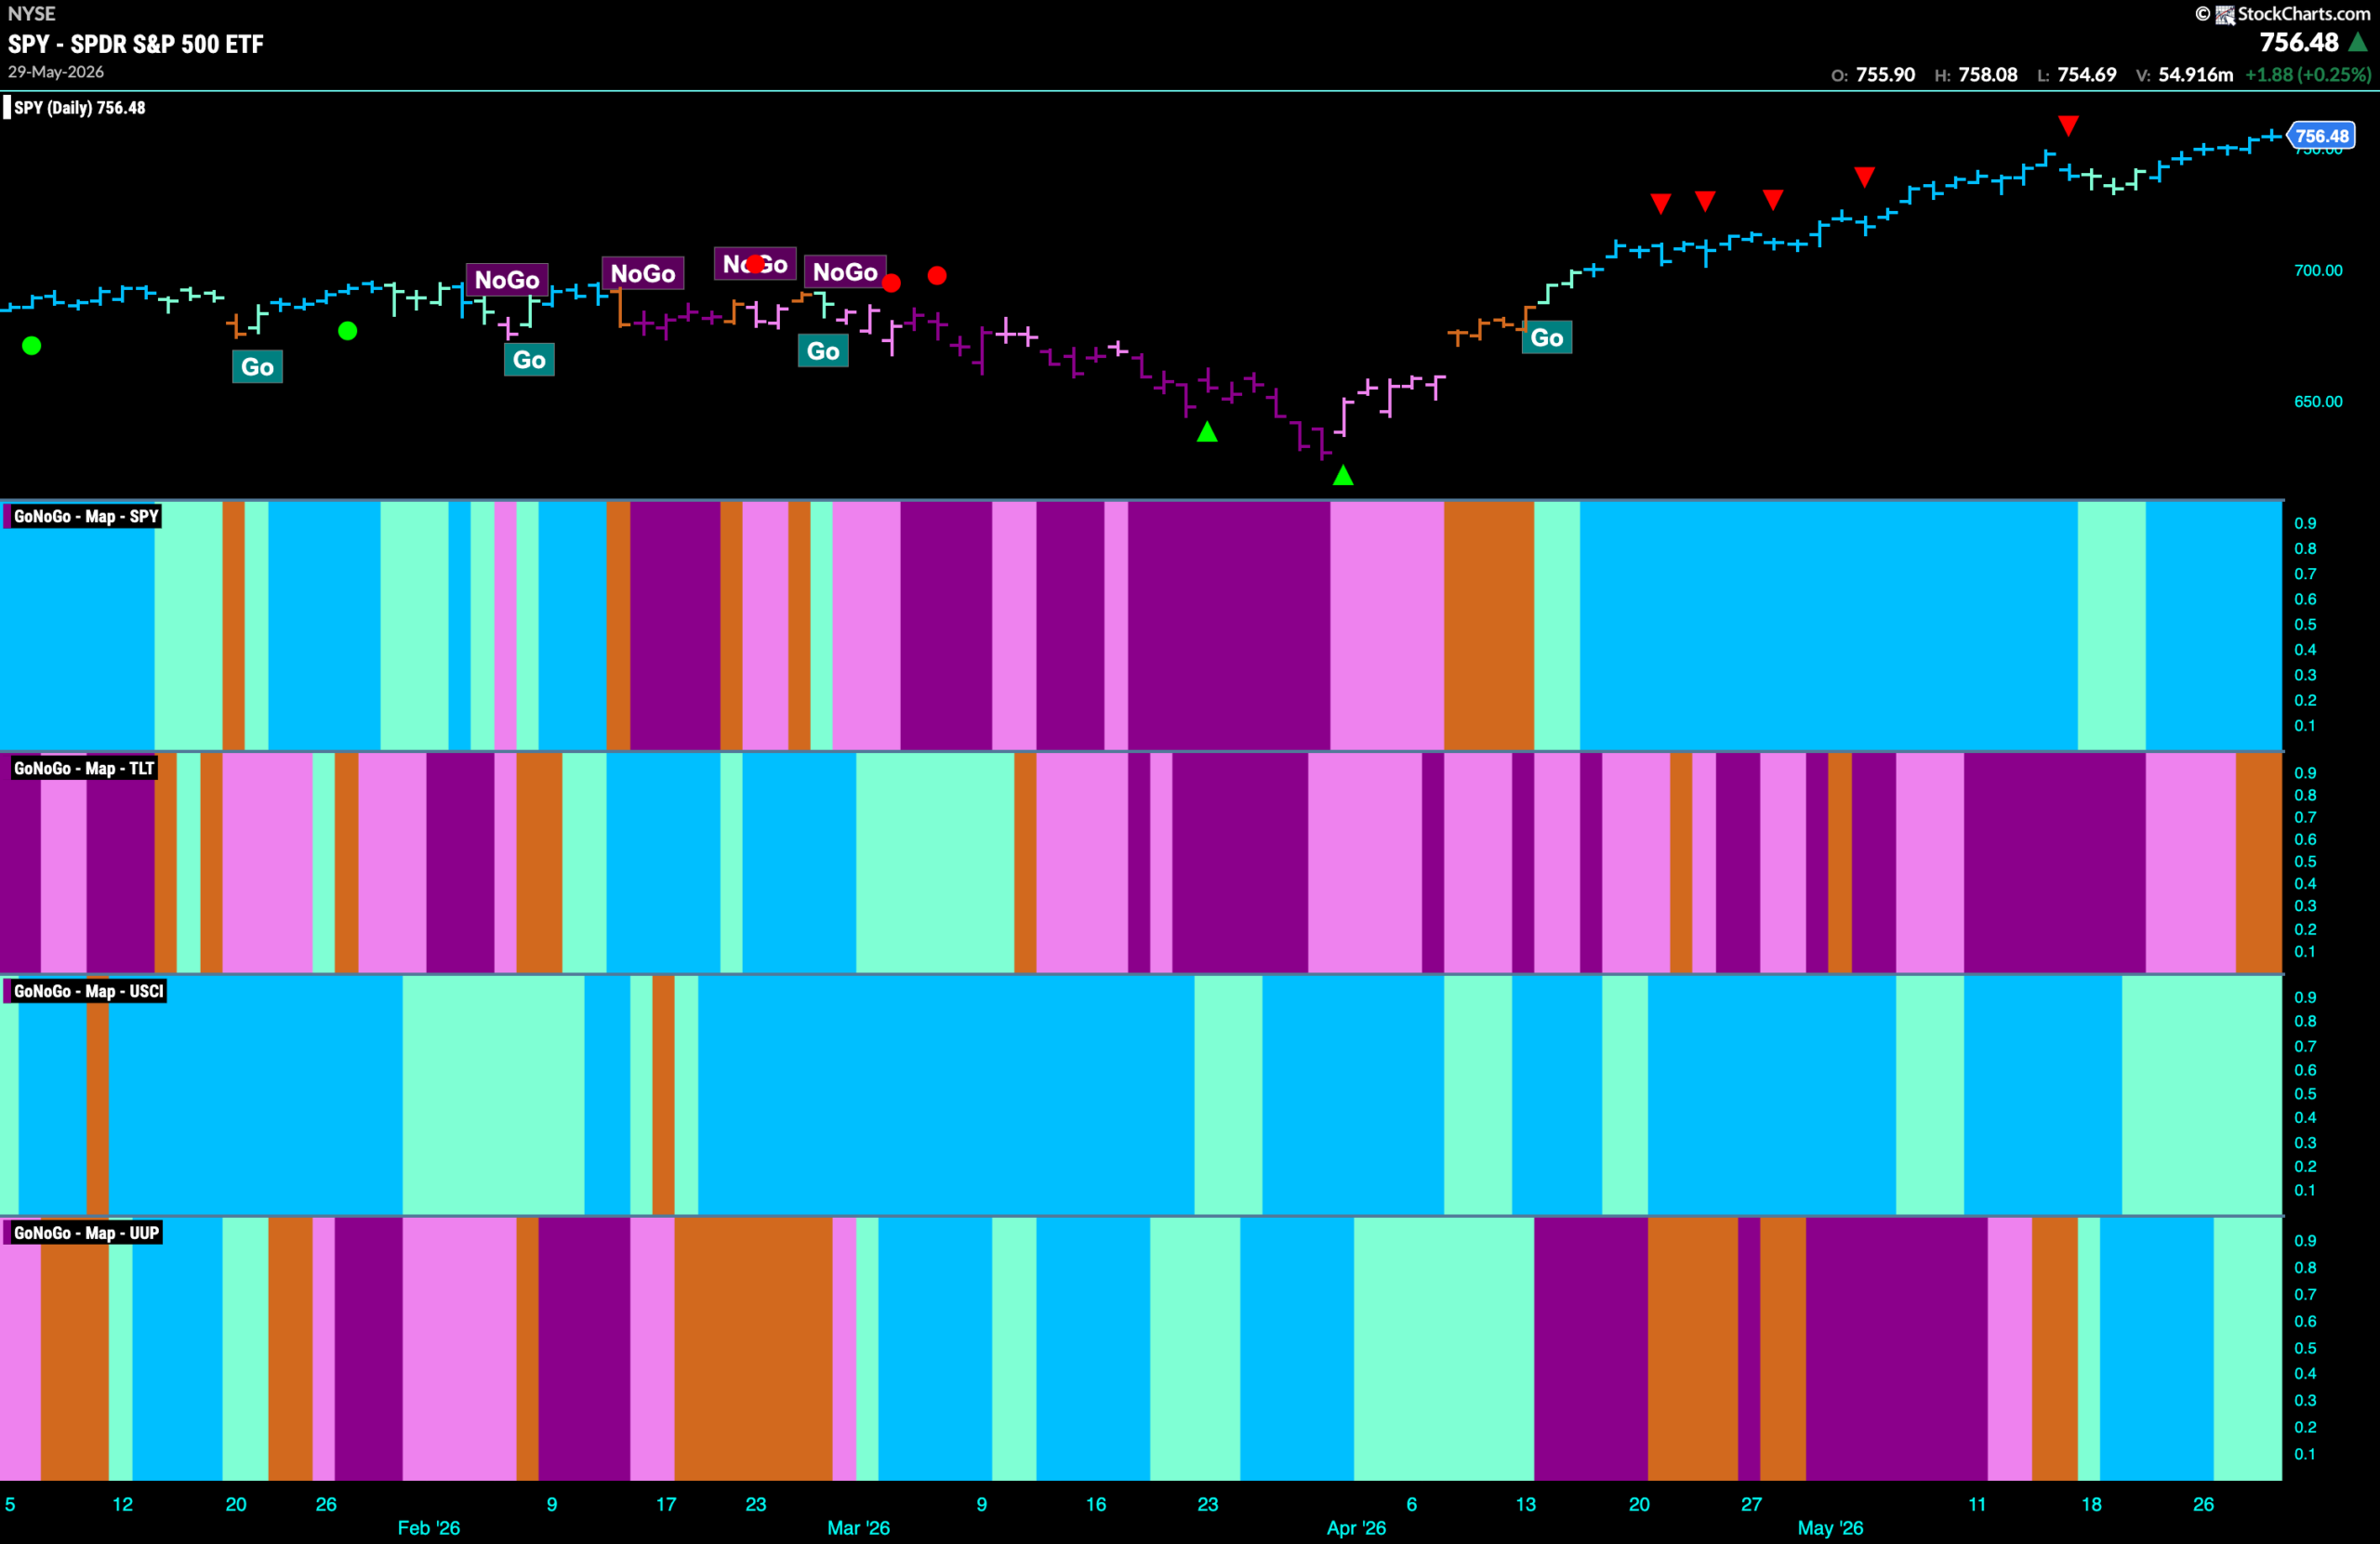Click the 756.48 current price tag on price axis
2380x1544 pixels.
[x=2321, y=136]
